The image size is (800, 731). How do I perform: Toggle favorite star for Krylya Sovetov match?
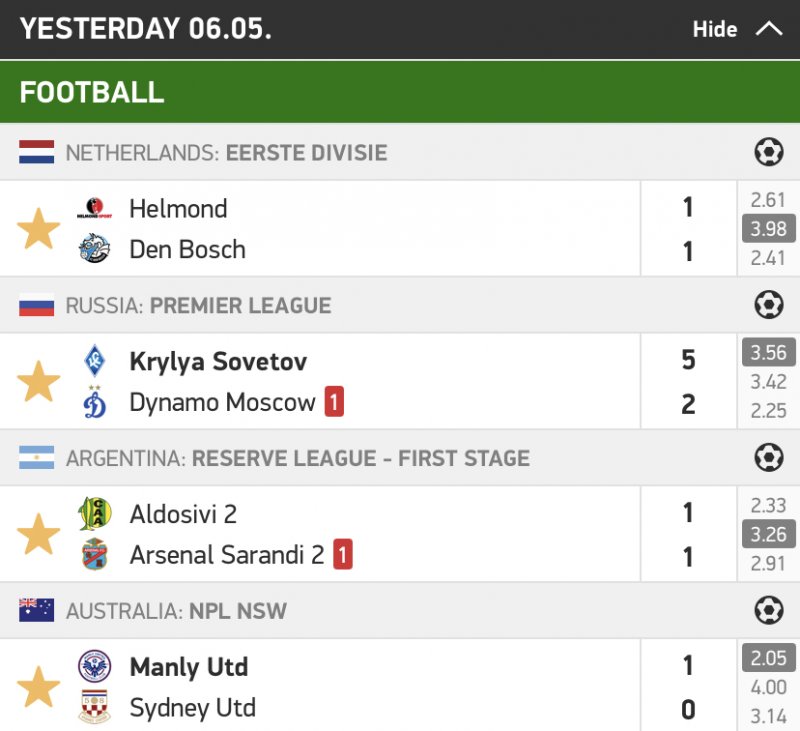click(39, 382)
